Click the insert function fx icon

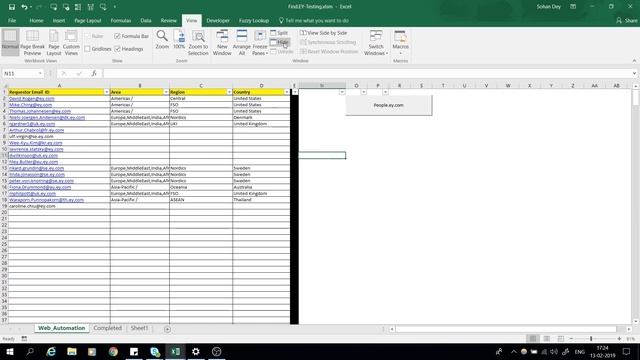point(94,73)
